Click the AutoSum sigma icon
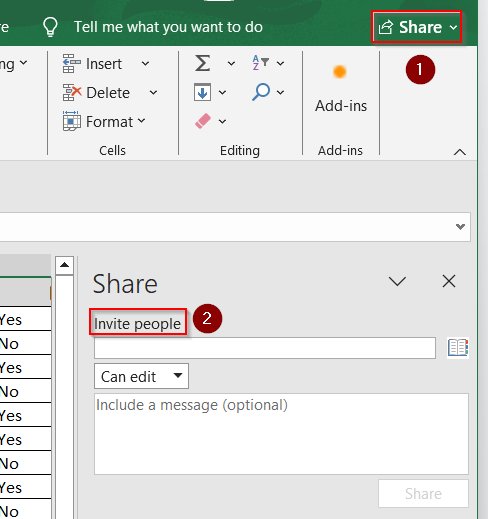The height and width of the screenshot is (519, 488). pos(202,63)
